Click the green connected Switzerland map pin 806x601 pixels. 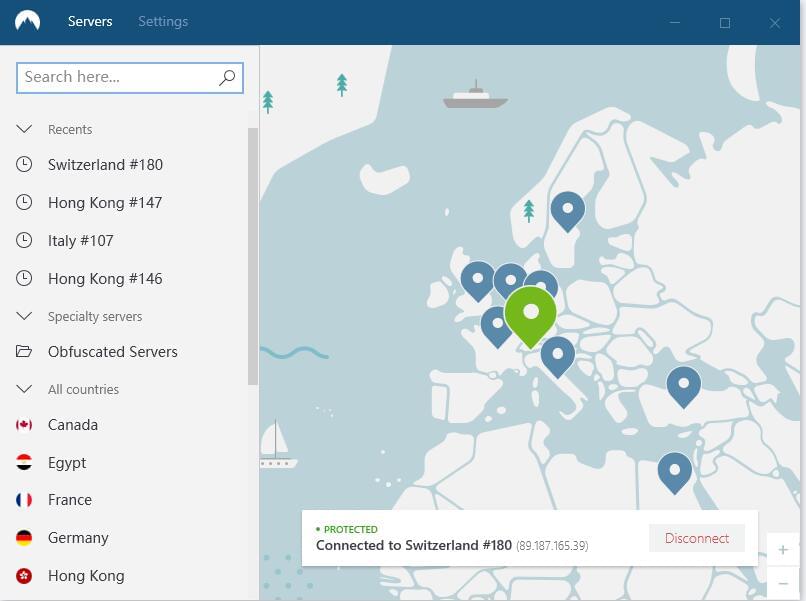click(530, 316)
